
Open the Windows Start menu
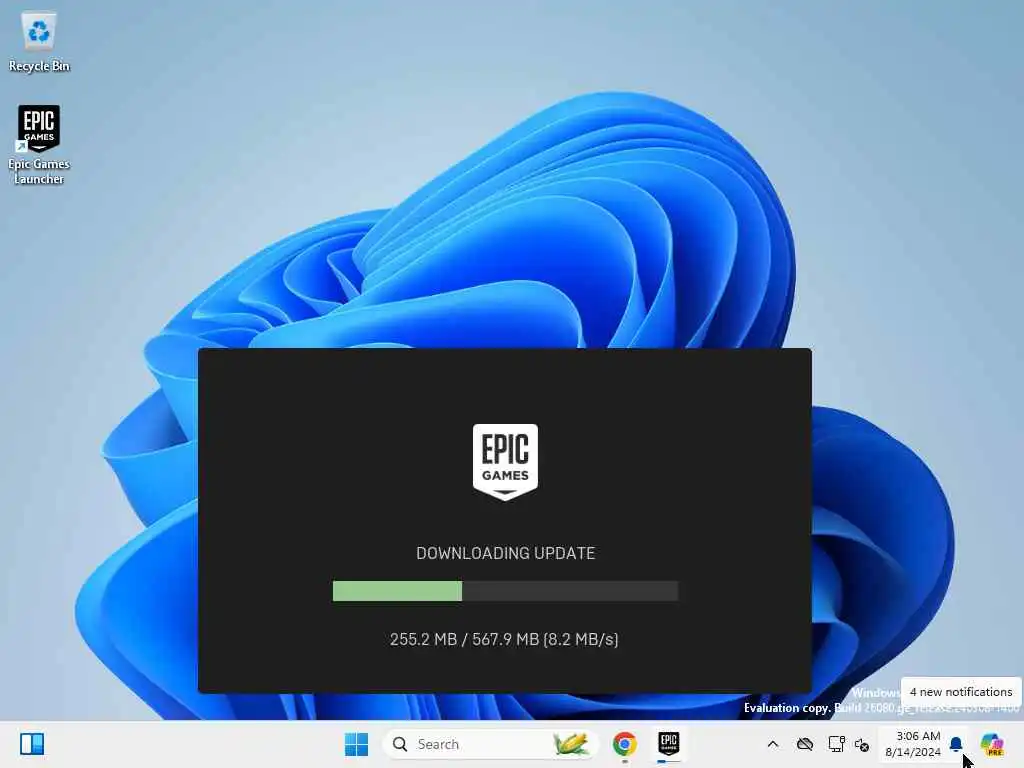click(x=356, y=744)
